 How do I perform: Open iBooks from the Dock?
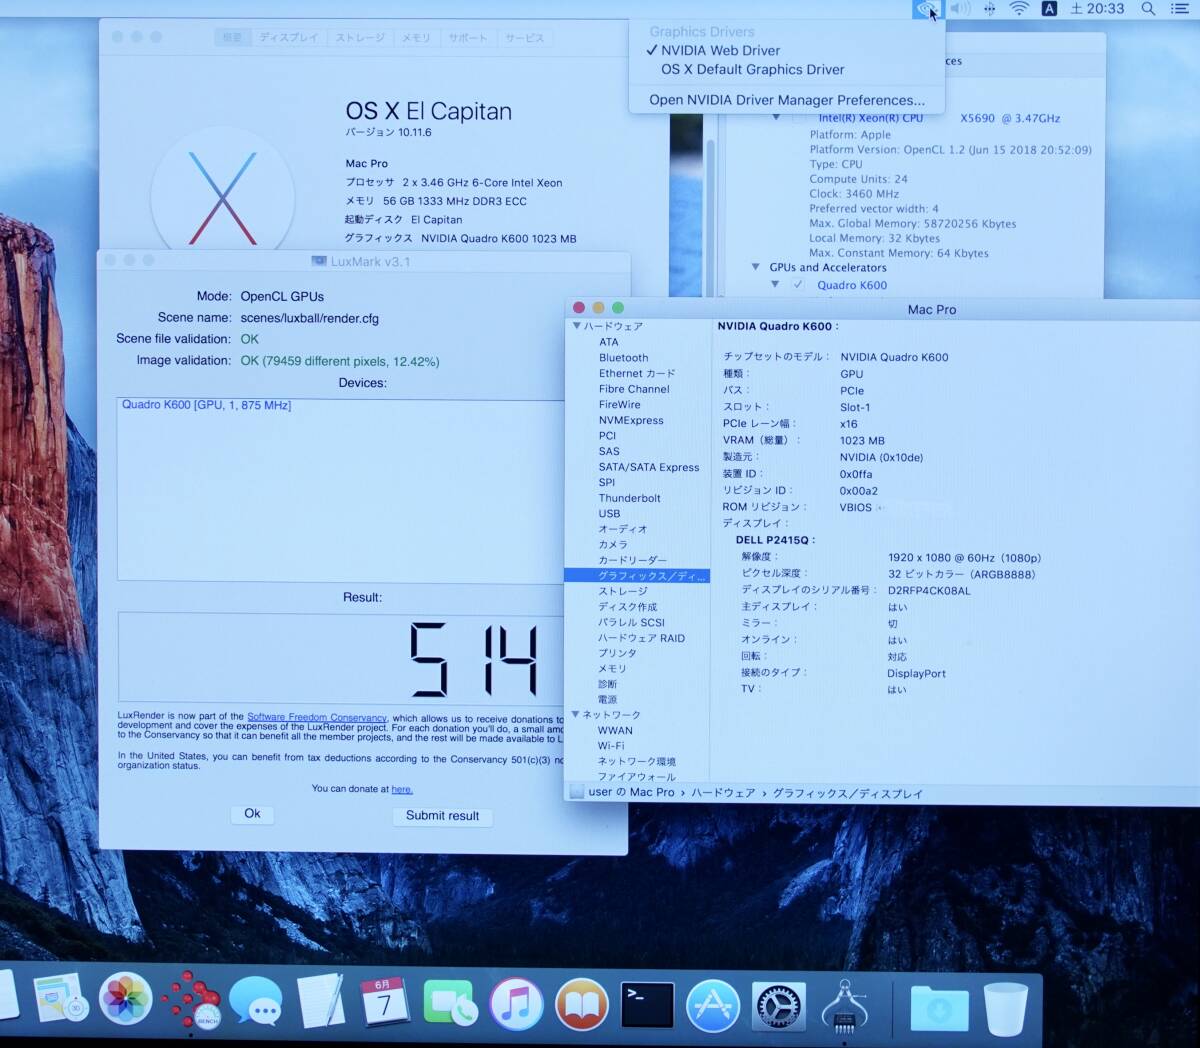tap(582, 1005)
